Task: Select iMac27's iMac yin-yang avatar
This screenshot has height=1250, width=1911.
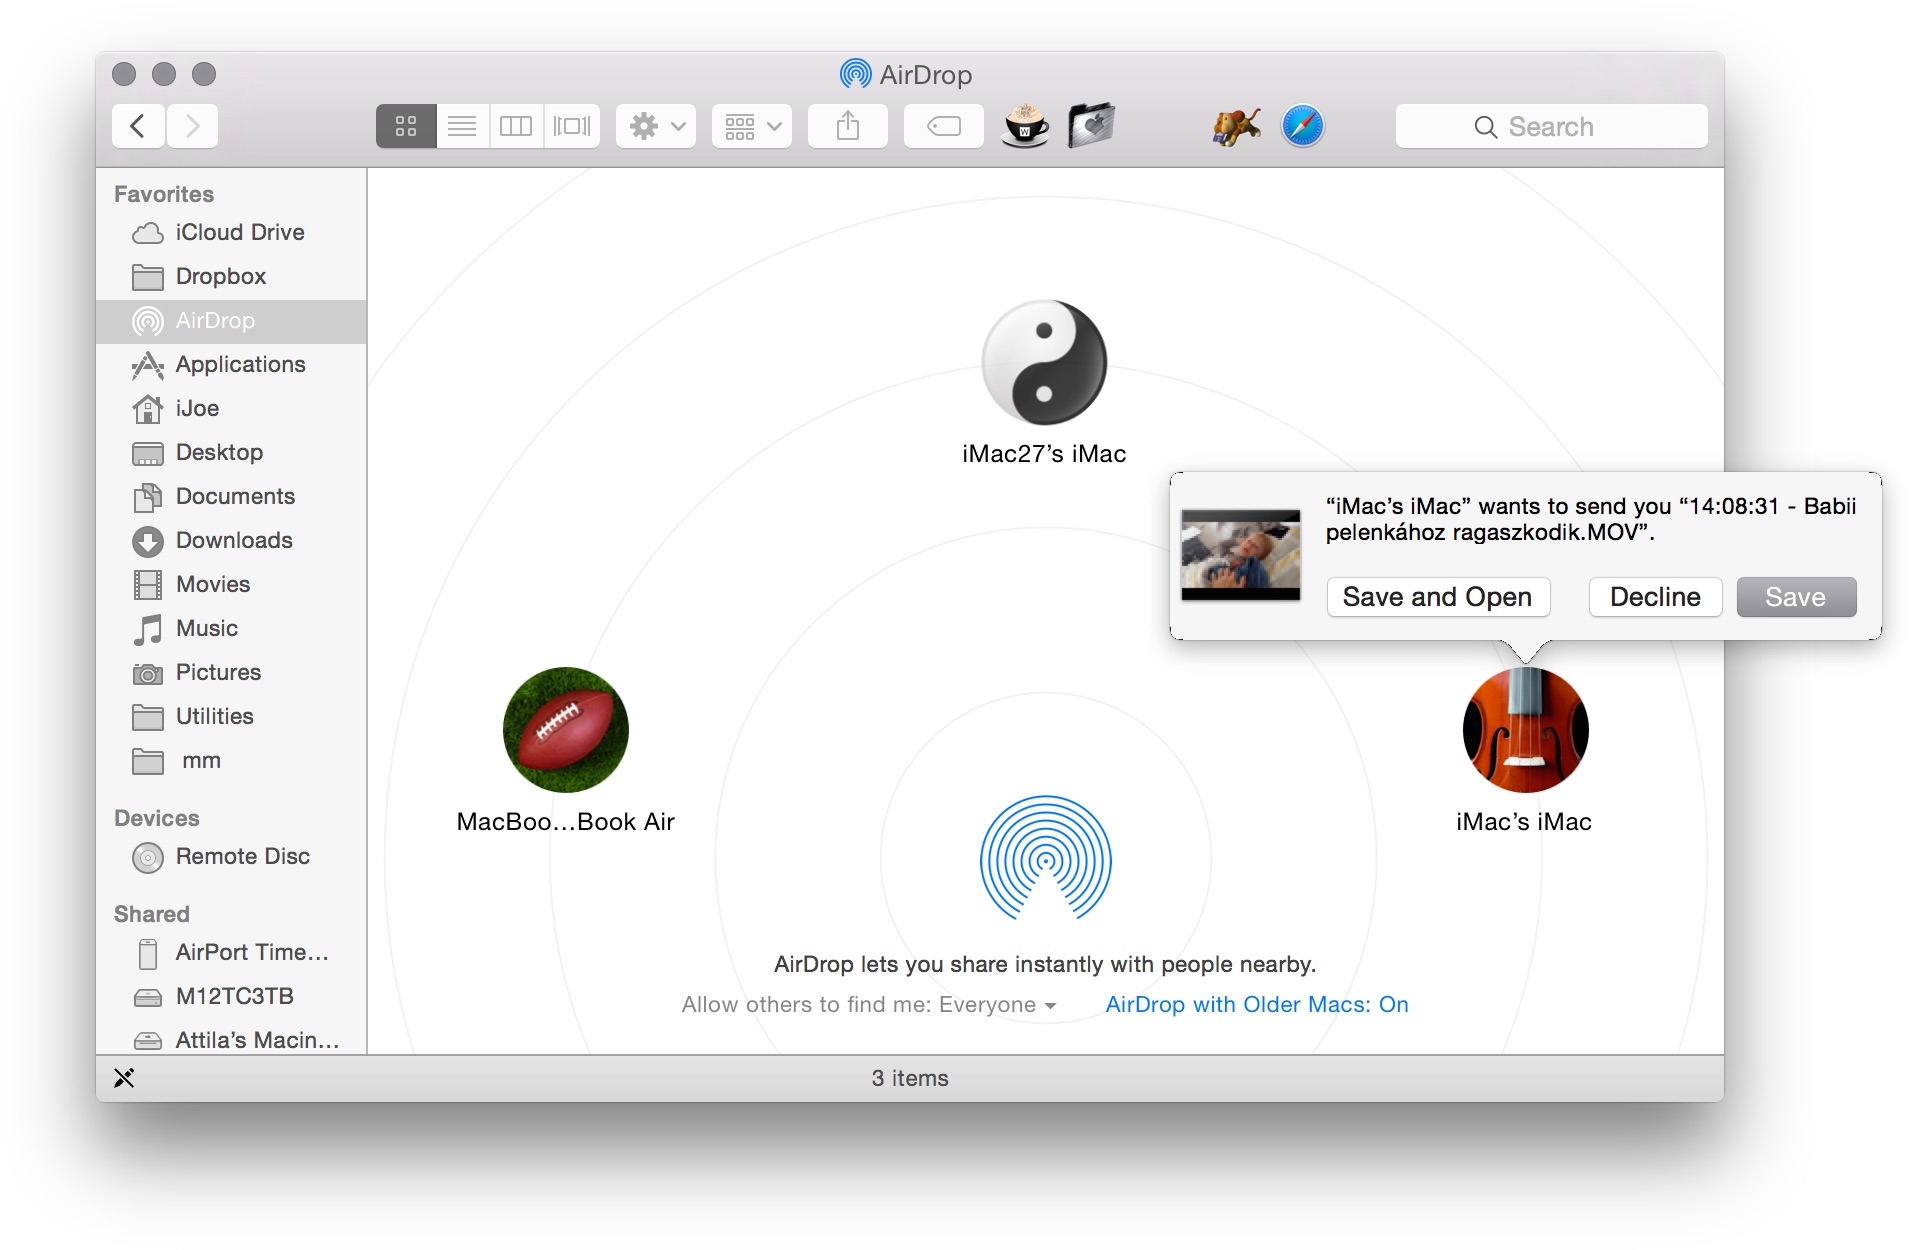Action: tap(1044, 362)
